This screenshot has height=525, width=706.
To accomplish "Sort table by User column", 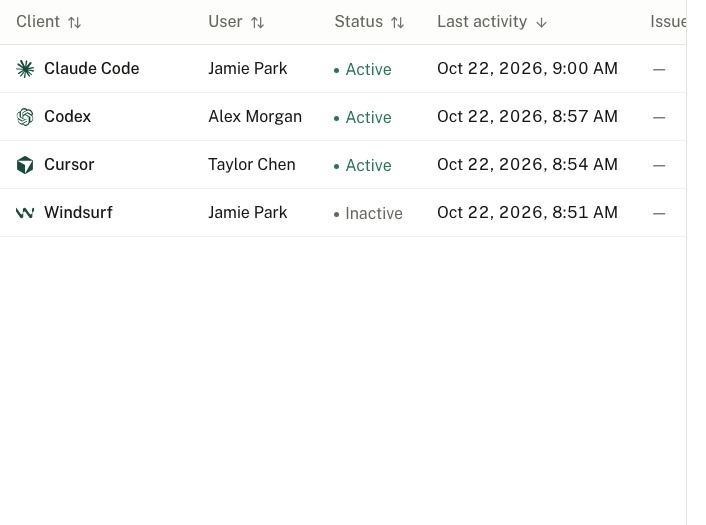I will pyautogui.click(x=236, y=22).
